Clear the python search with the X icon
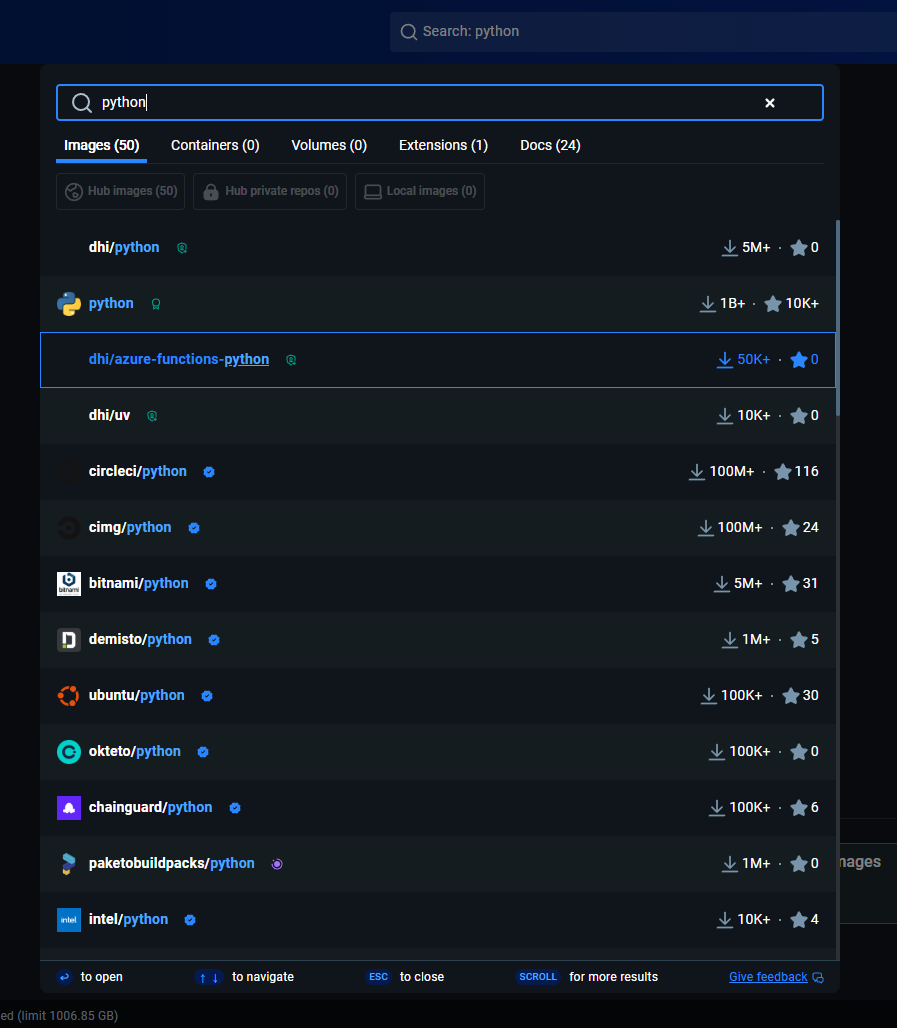The height and width of the screenshot is (1028, 897). pos(770,103)
